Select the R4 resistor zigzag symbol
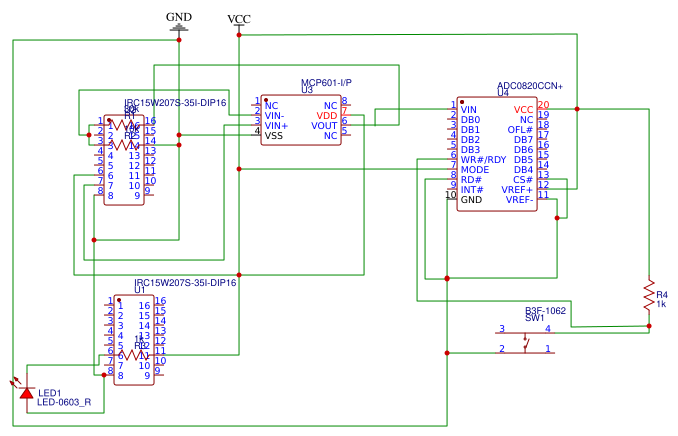The width and height of the screenshot is (678, 436). [649, 294]
